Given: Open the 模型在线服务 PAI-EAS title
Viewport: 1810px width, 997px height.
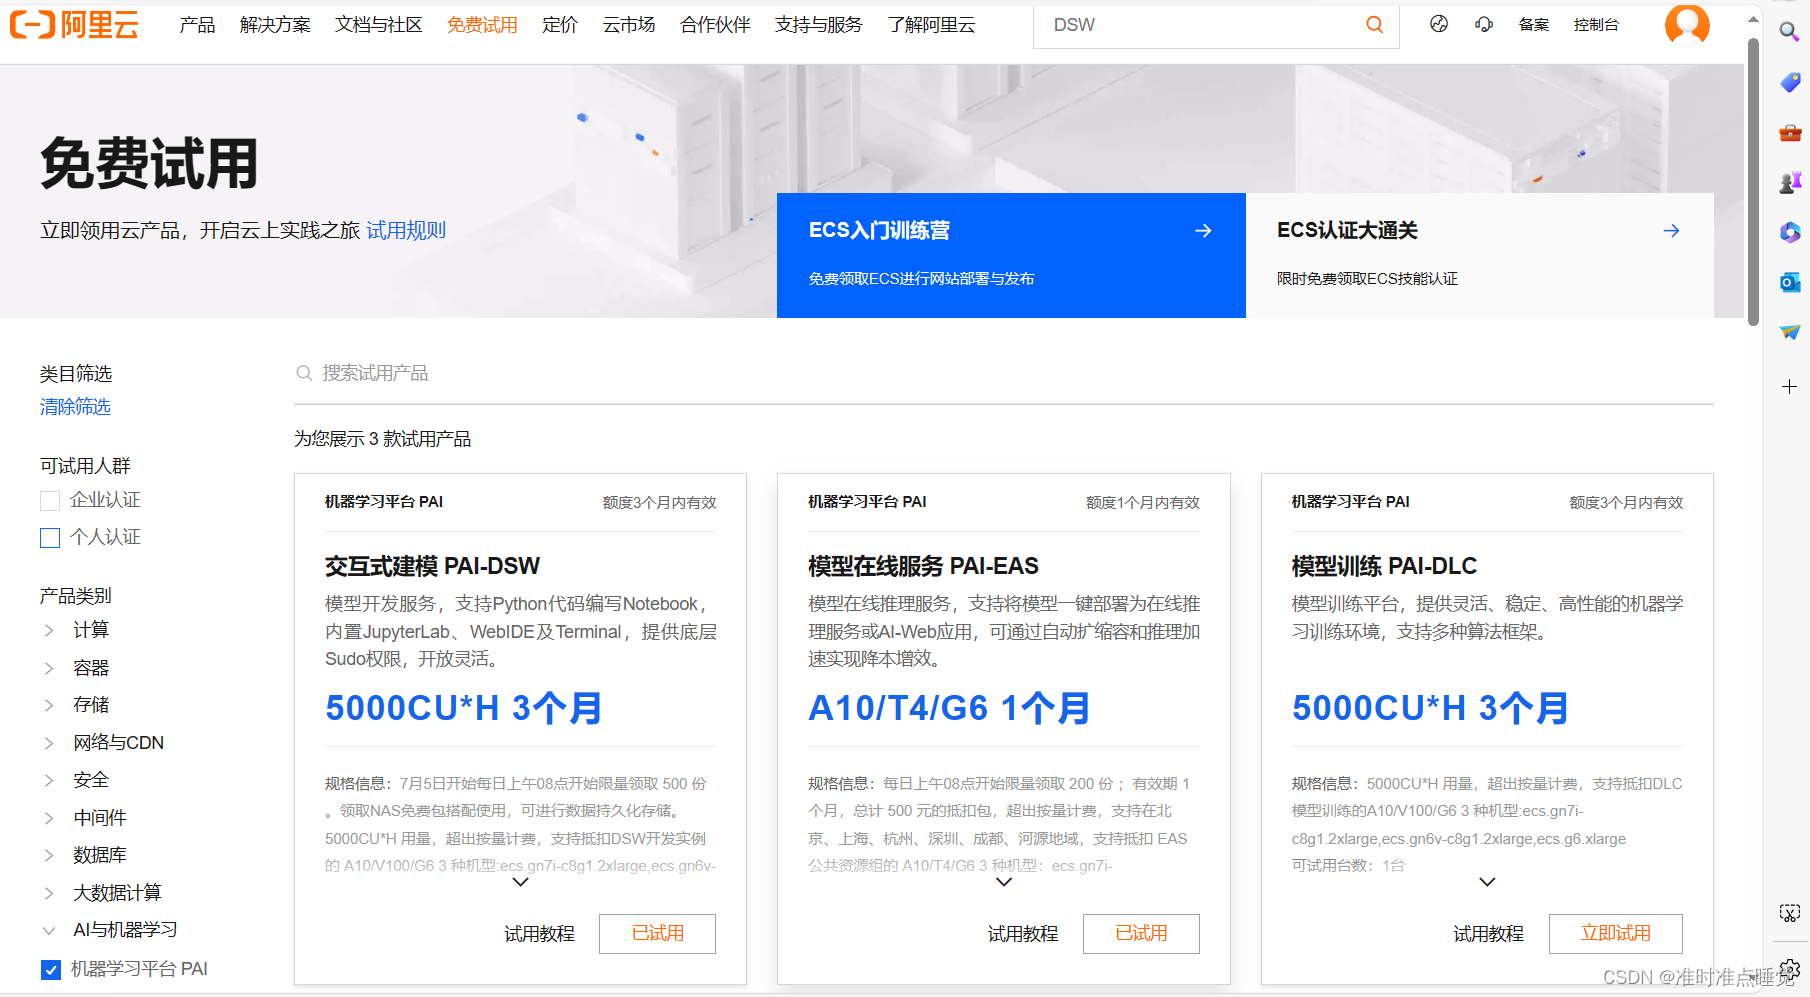Looking at the screenshot, I should [923, 566].
